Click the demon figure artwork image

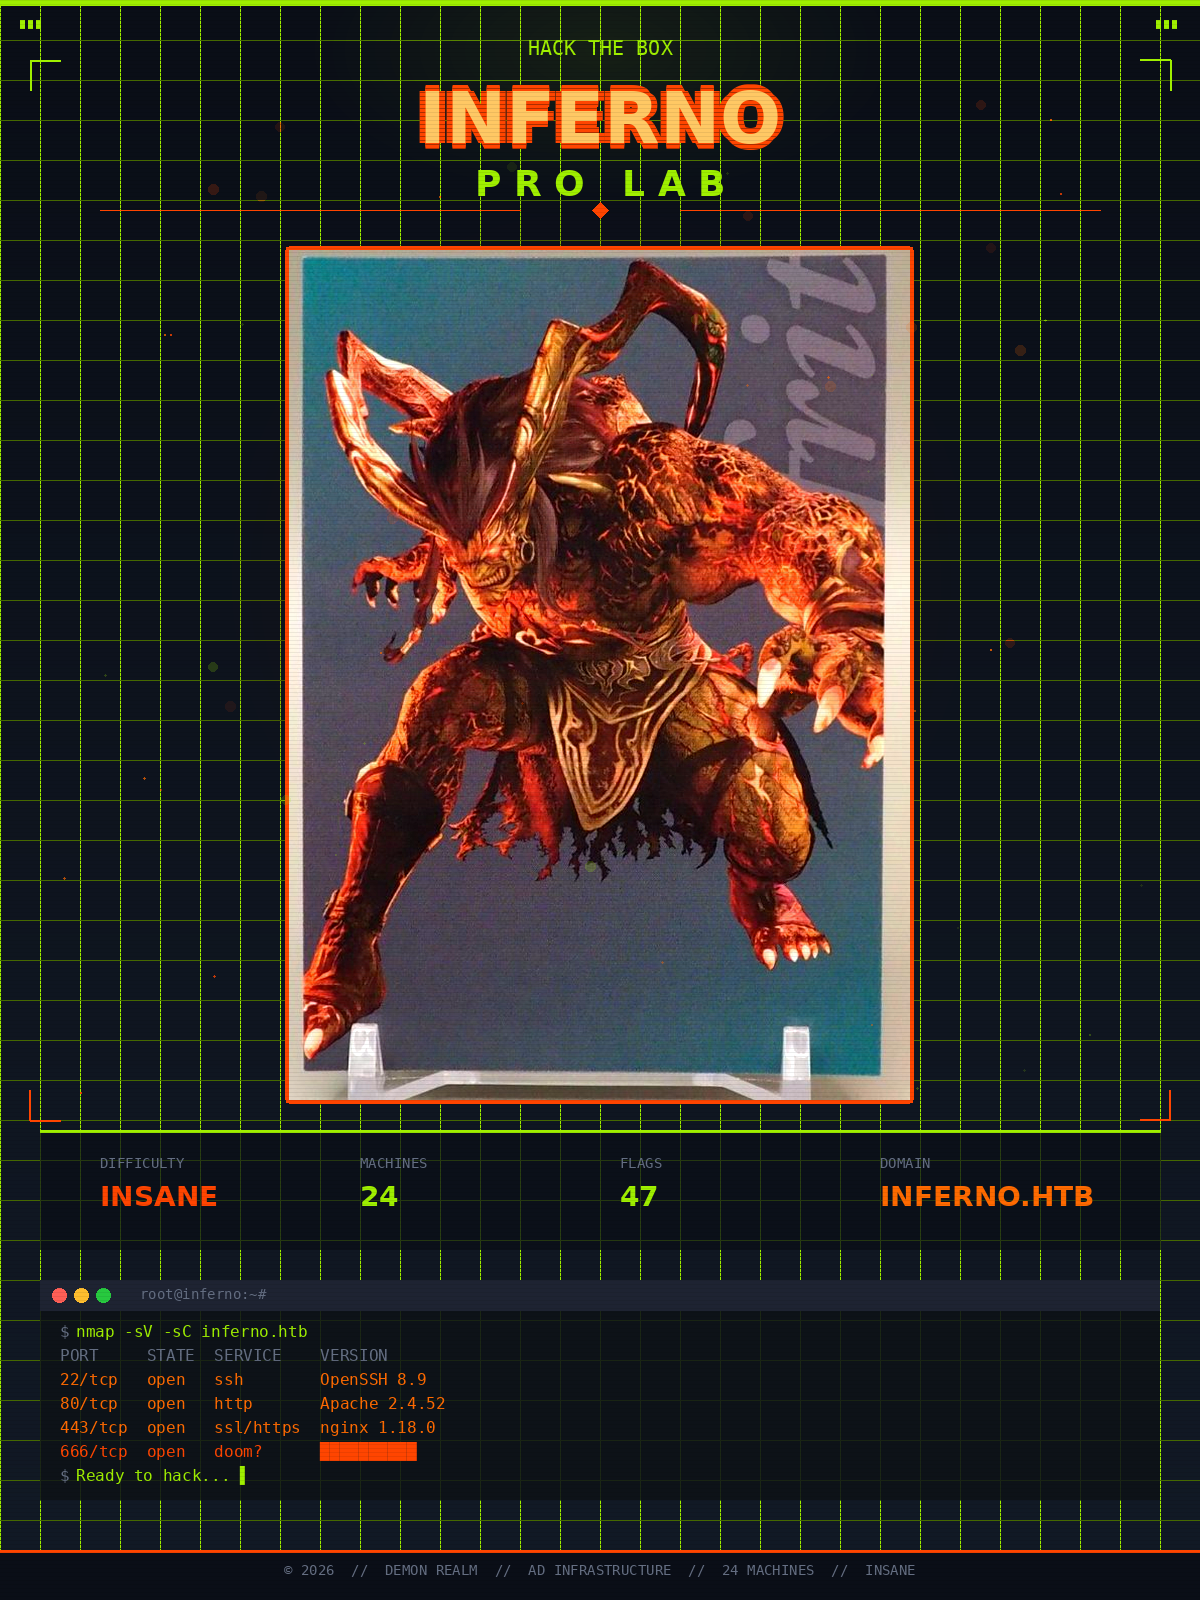(599, 675)
